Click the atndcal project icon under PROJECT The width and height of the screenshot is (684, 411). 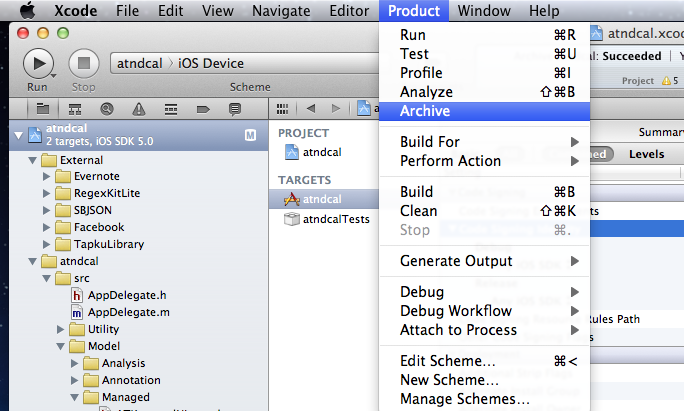coord(291,152)
